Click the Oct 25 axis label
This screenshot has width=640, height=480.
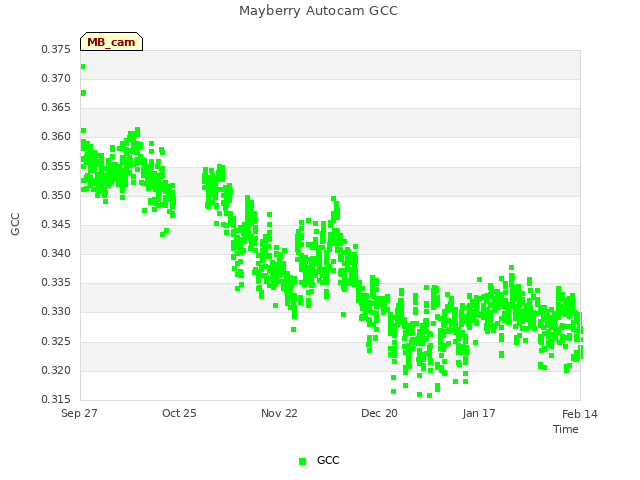(x=179, y=413)
